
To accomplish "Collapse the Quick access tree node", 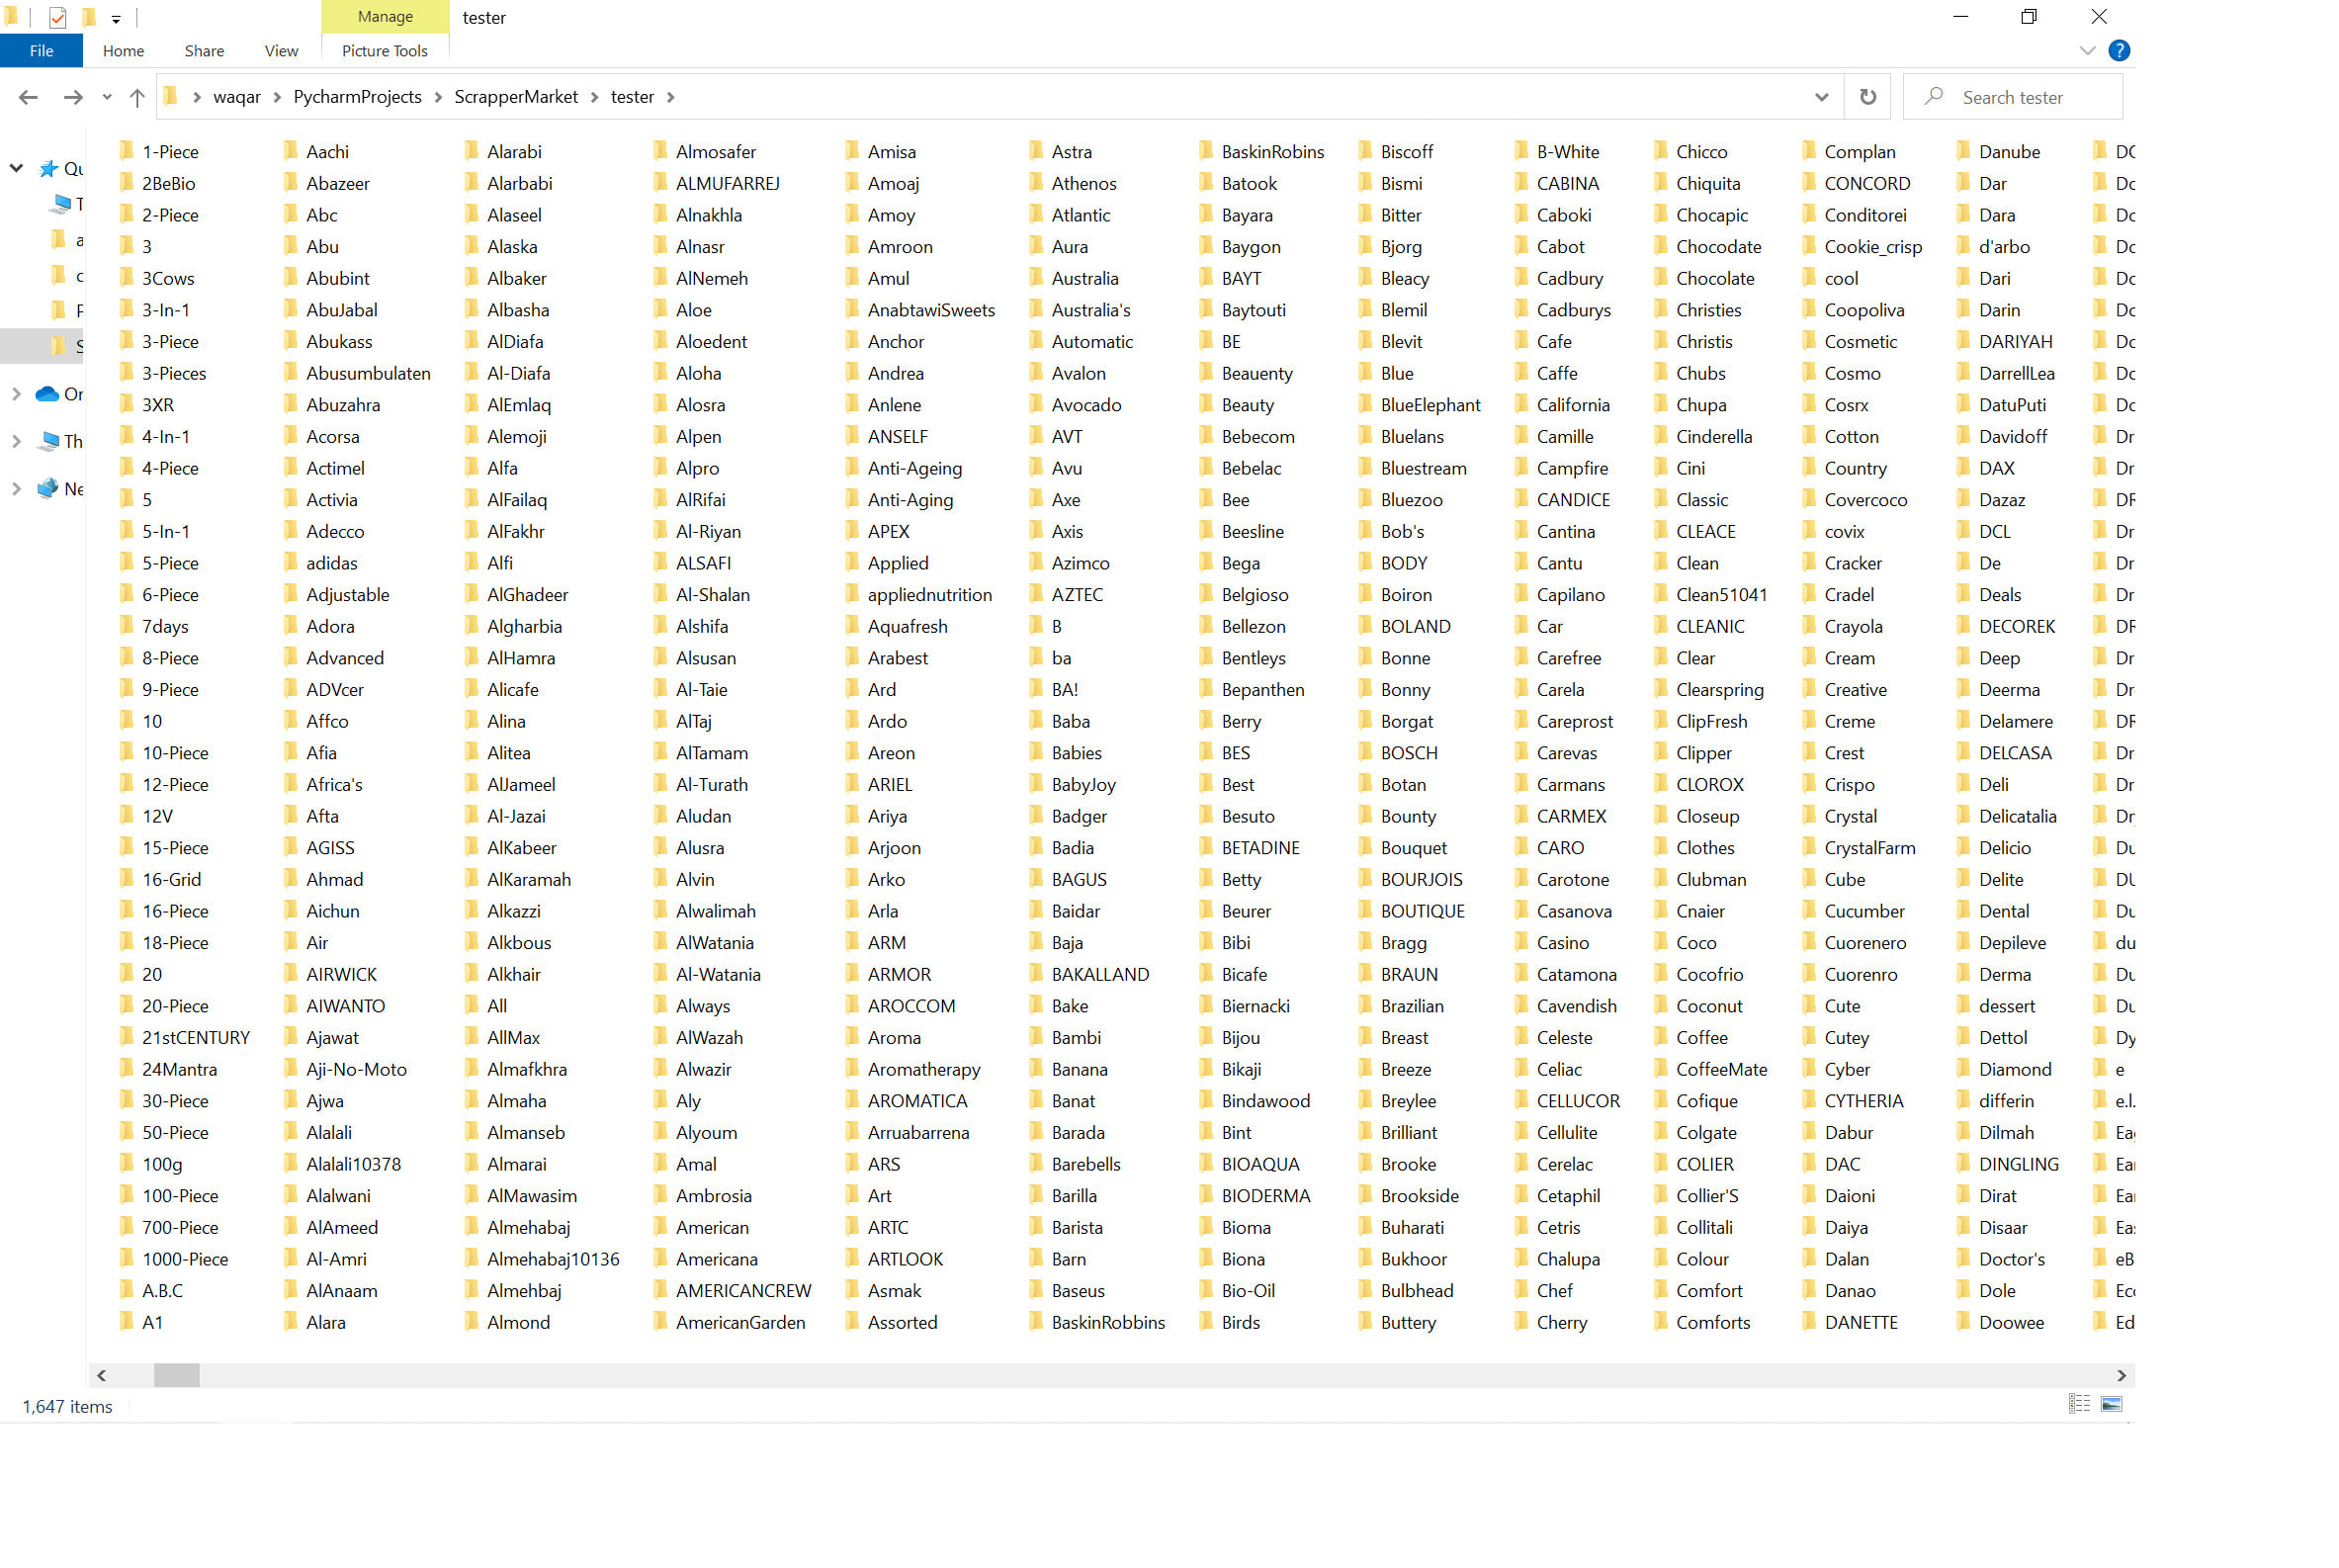I will pyautogui.click(x=16, y=168).
